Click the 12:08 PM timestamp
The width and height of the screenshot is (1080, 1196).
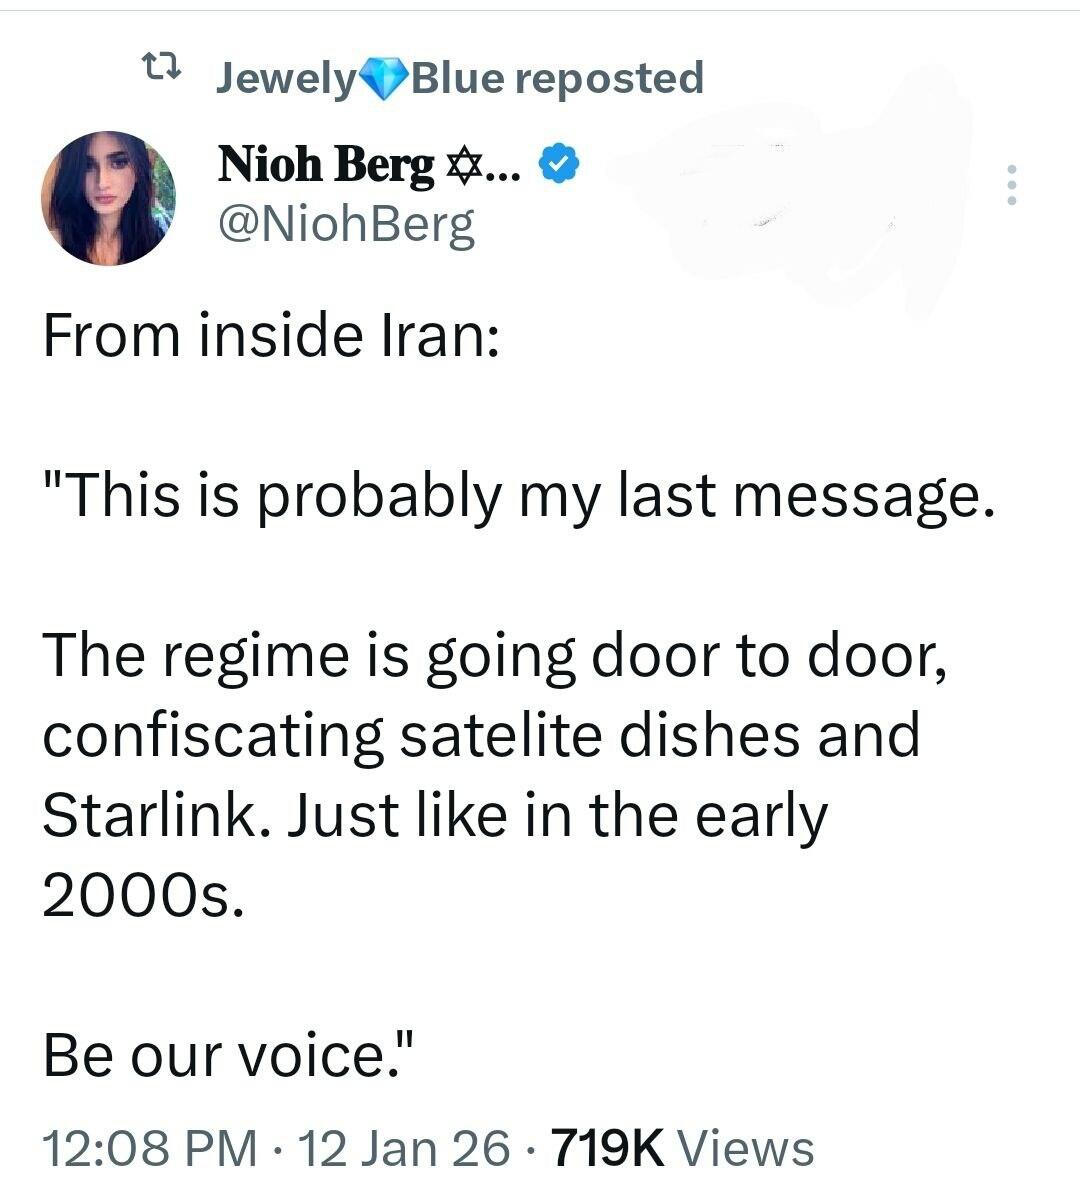[x=149, y=1148]
